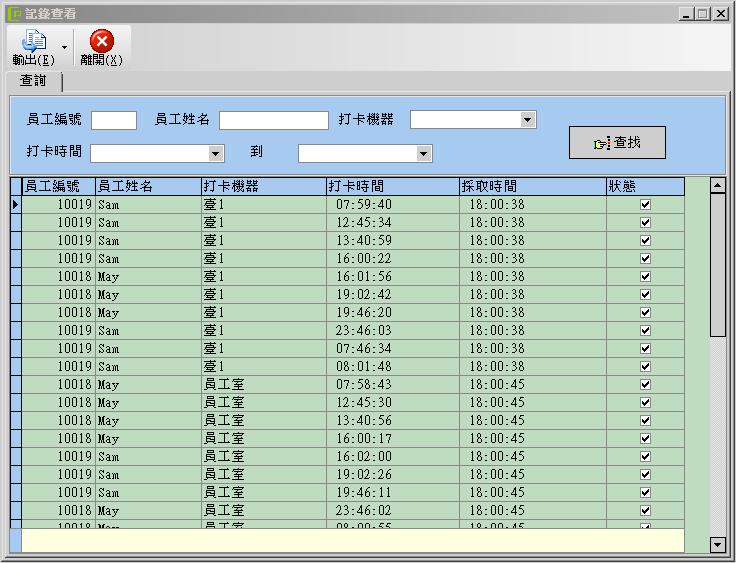This screenshot has height=563, width=736.
Task: Click the vertical scrollbar thumb
Action: pos(717,265)
